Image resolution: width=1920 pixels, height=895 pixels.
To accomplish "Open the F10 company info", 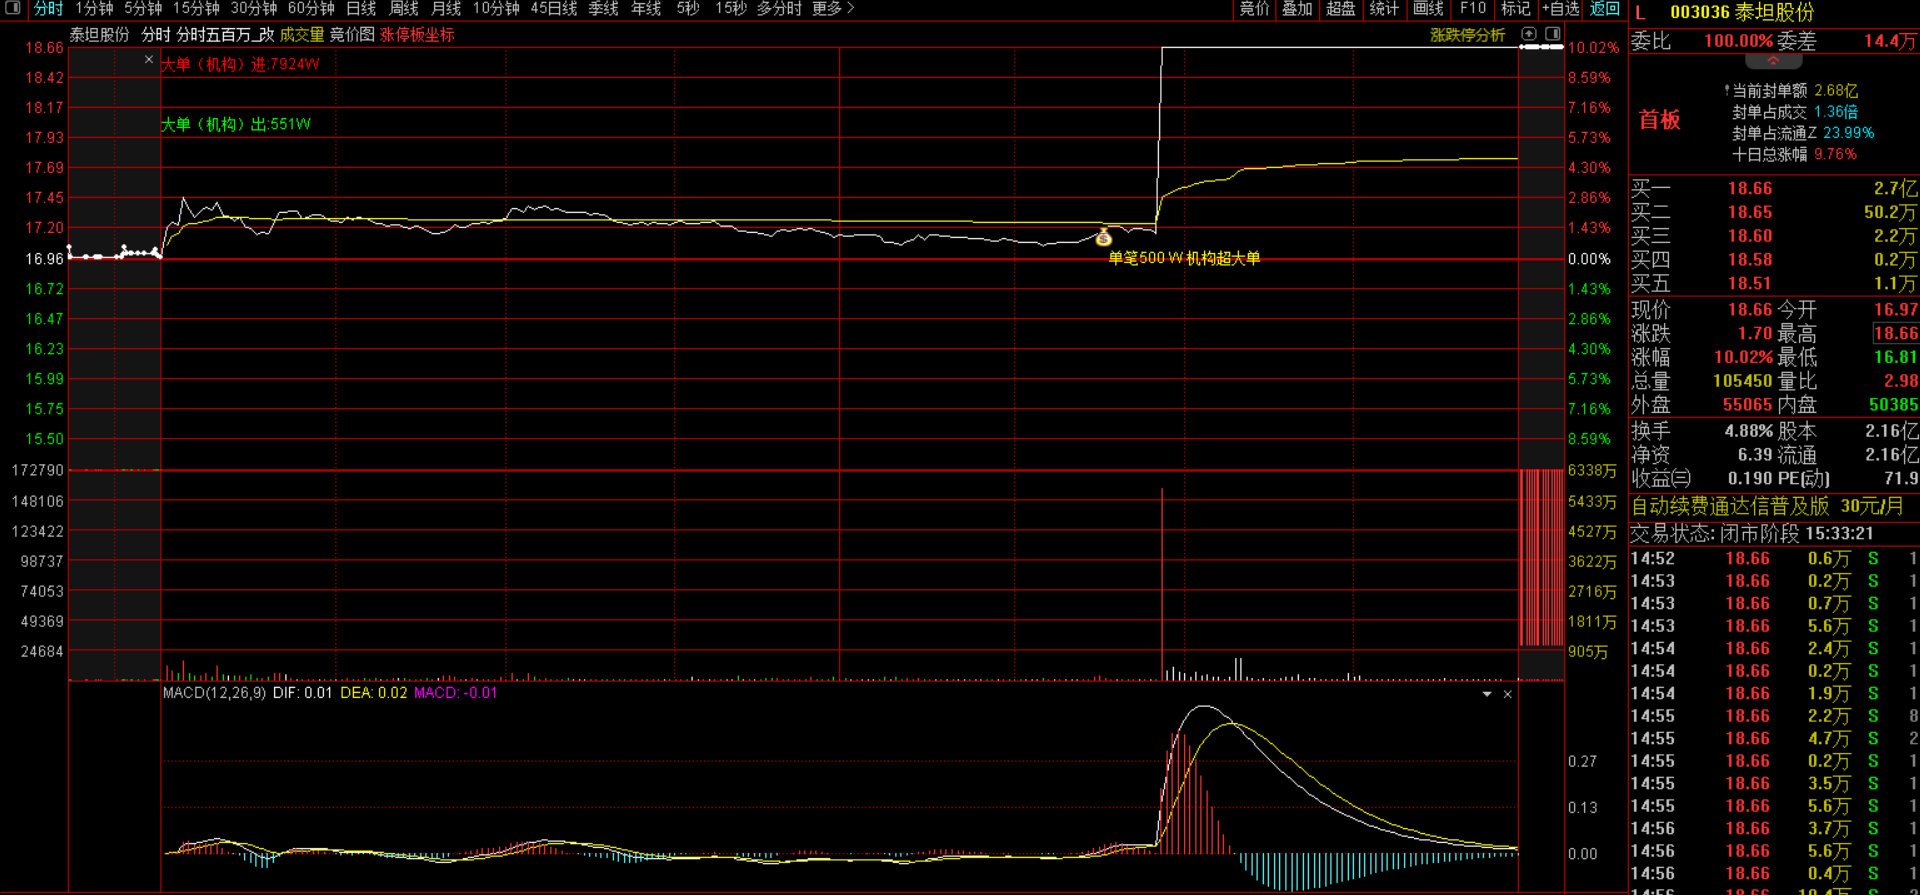I will (x=1472, y=9).
